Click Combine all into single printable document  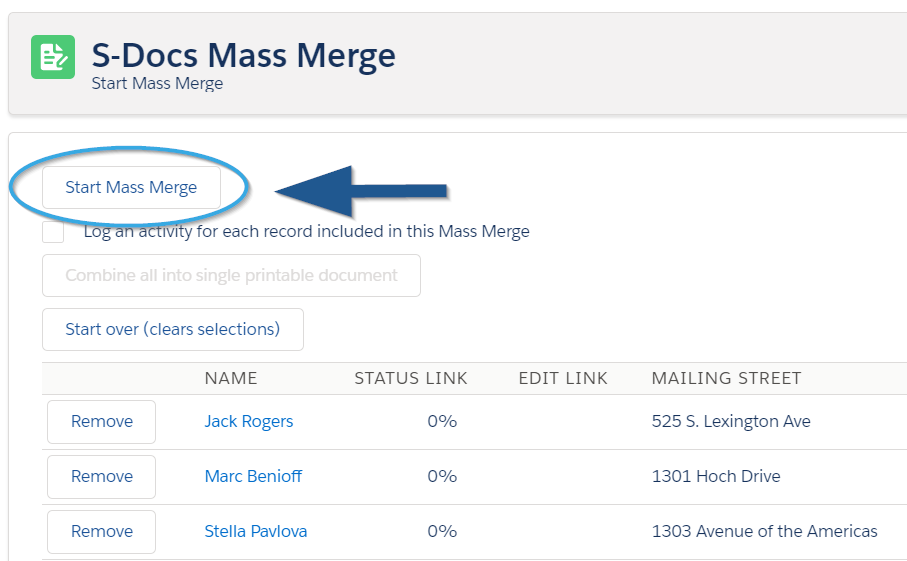pyautogui.click(x=231, y=275)
